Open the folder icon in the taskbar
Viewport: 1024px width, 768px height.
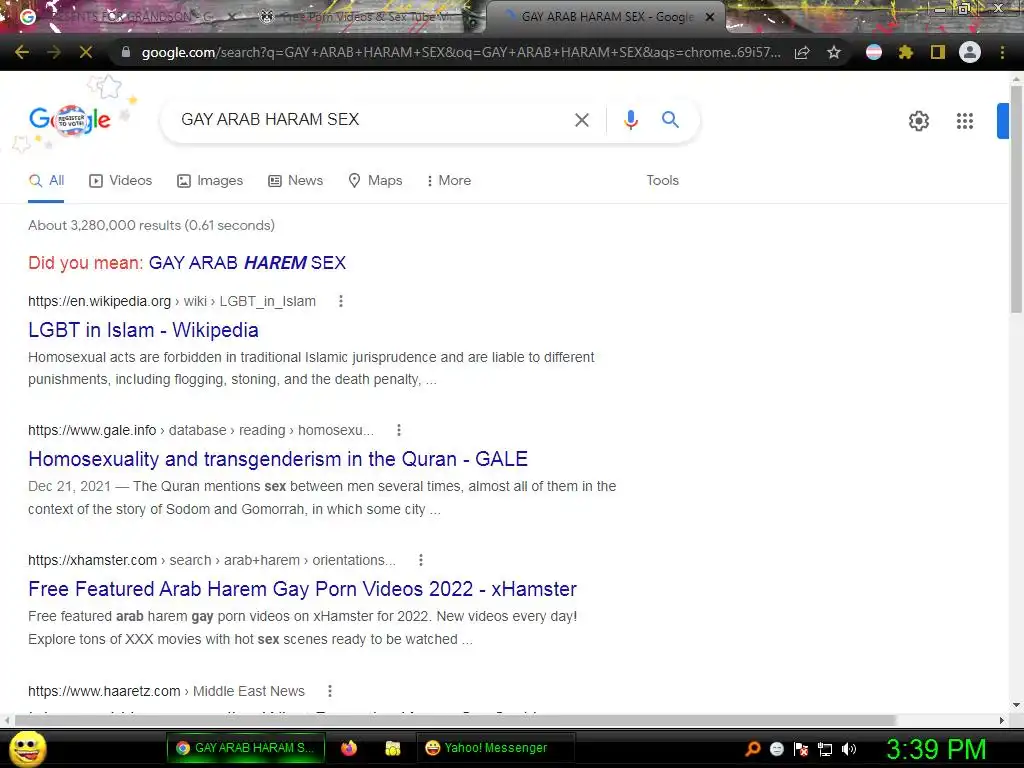pyautogui.click(x=392, y=748)
